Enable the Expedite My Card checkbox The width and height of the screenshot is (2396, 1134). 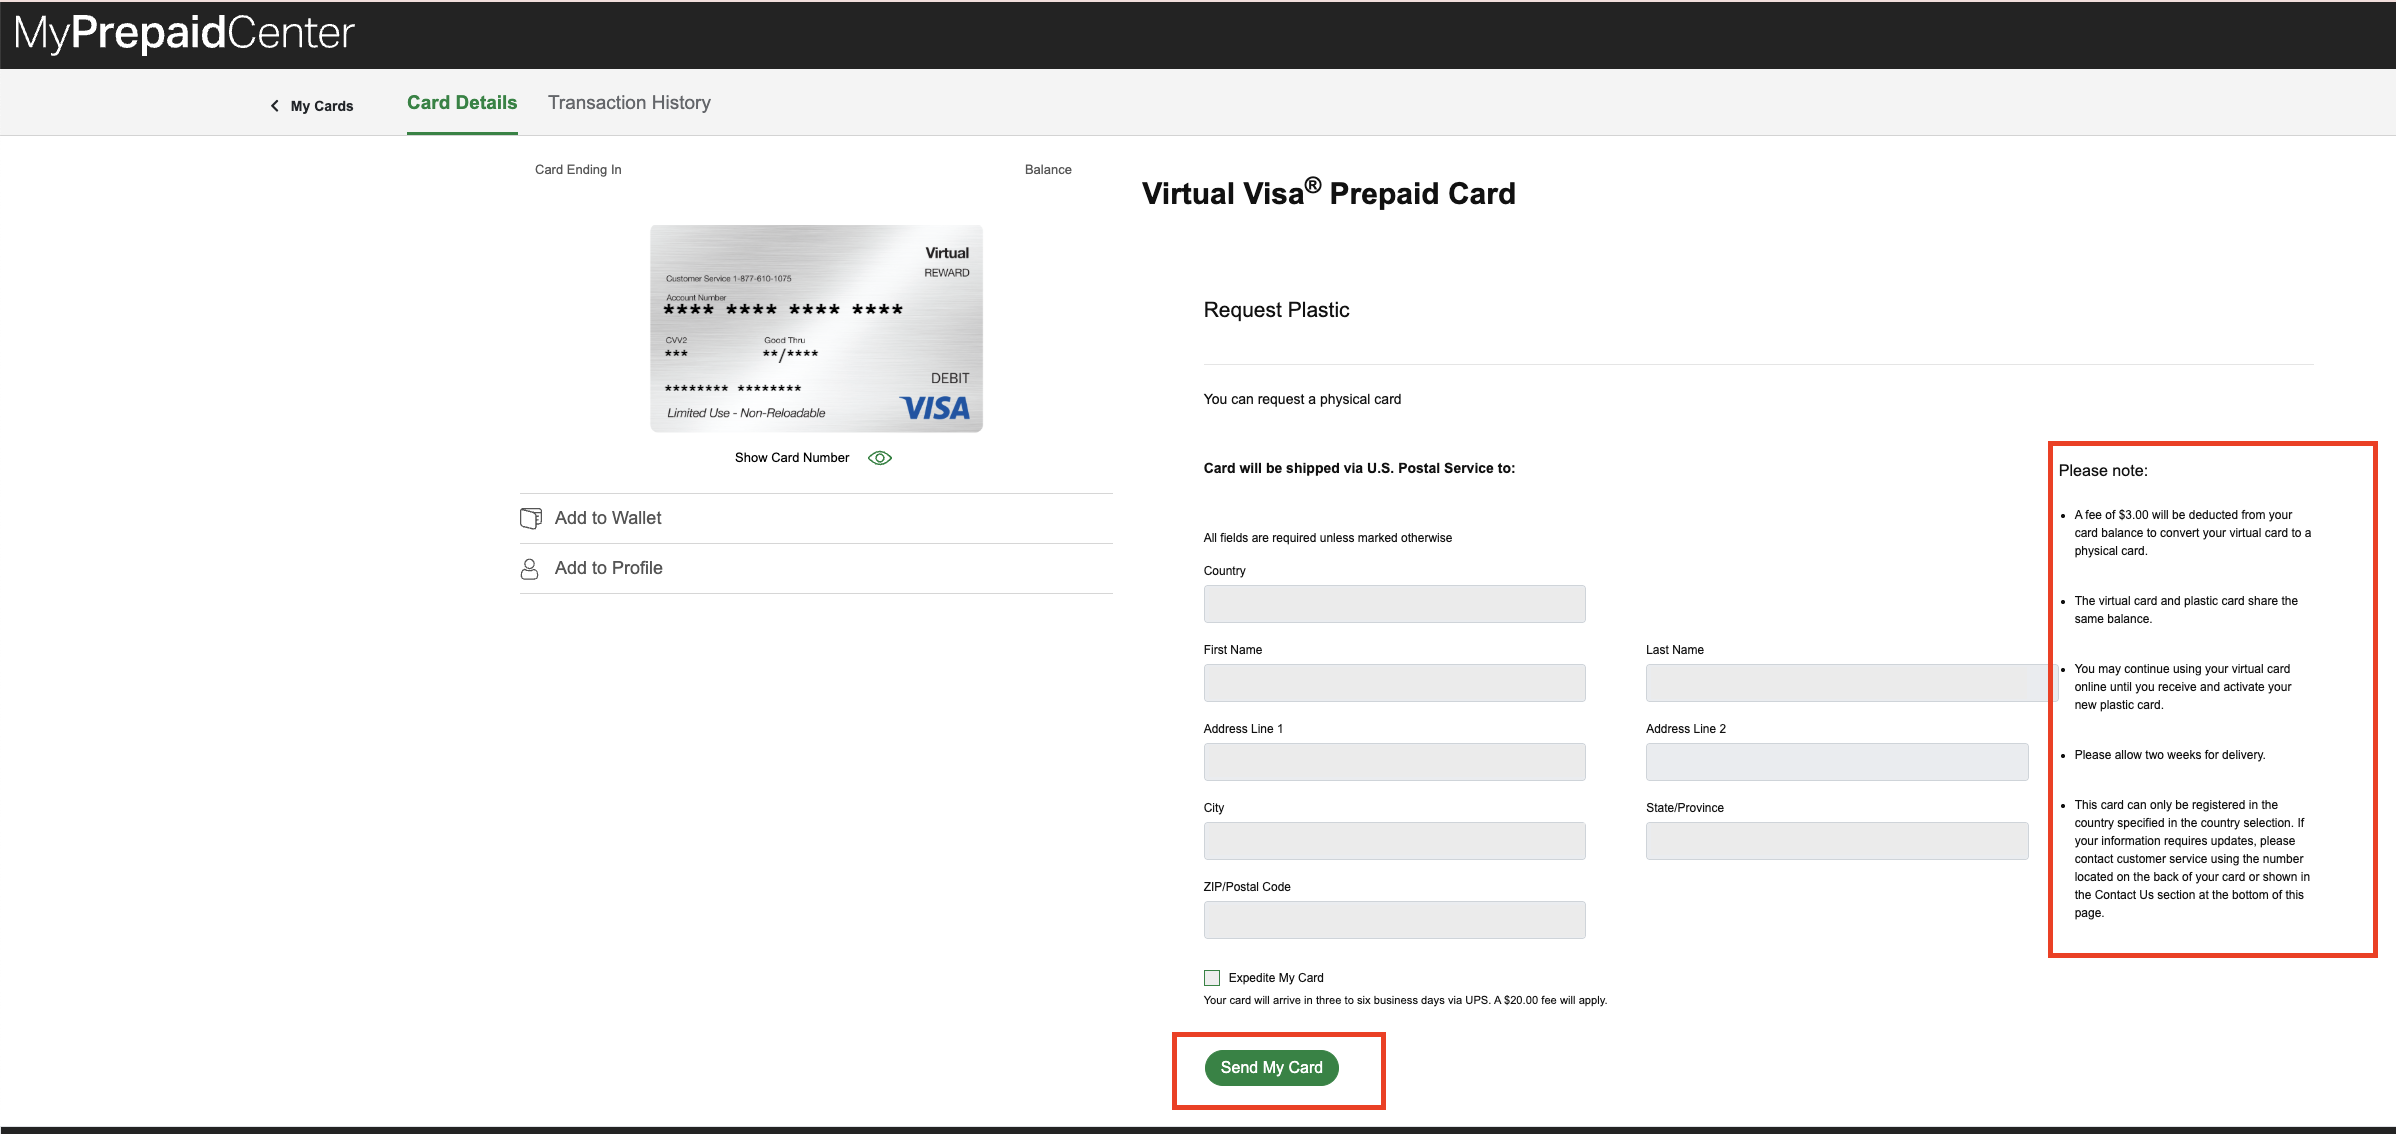click(1212, 978)
